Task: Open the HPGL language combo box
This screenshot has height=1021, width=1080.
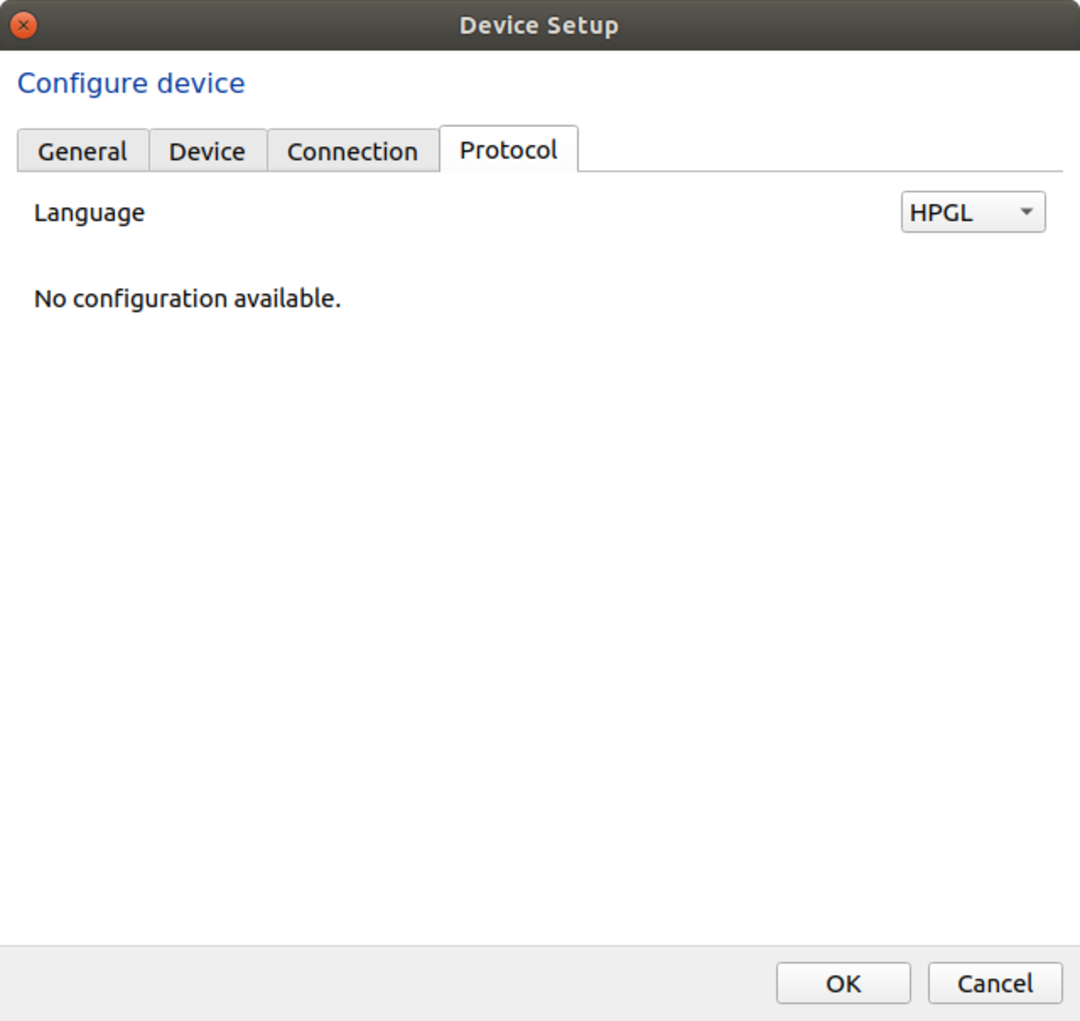Action: pyautogui.click(x=972, y=212)
